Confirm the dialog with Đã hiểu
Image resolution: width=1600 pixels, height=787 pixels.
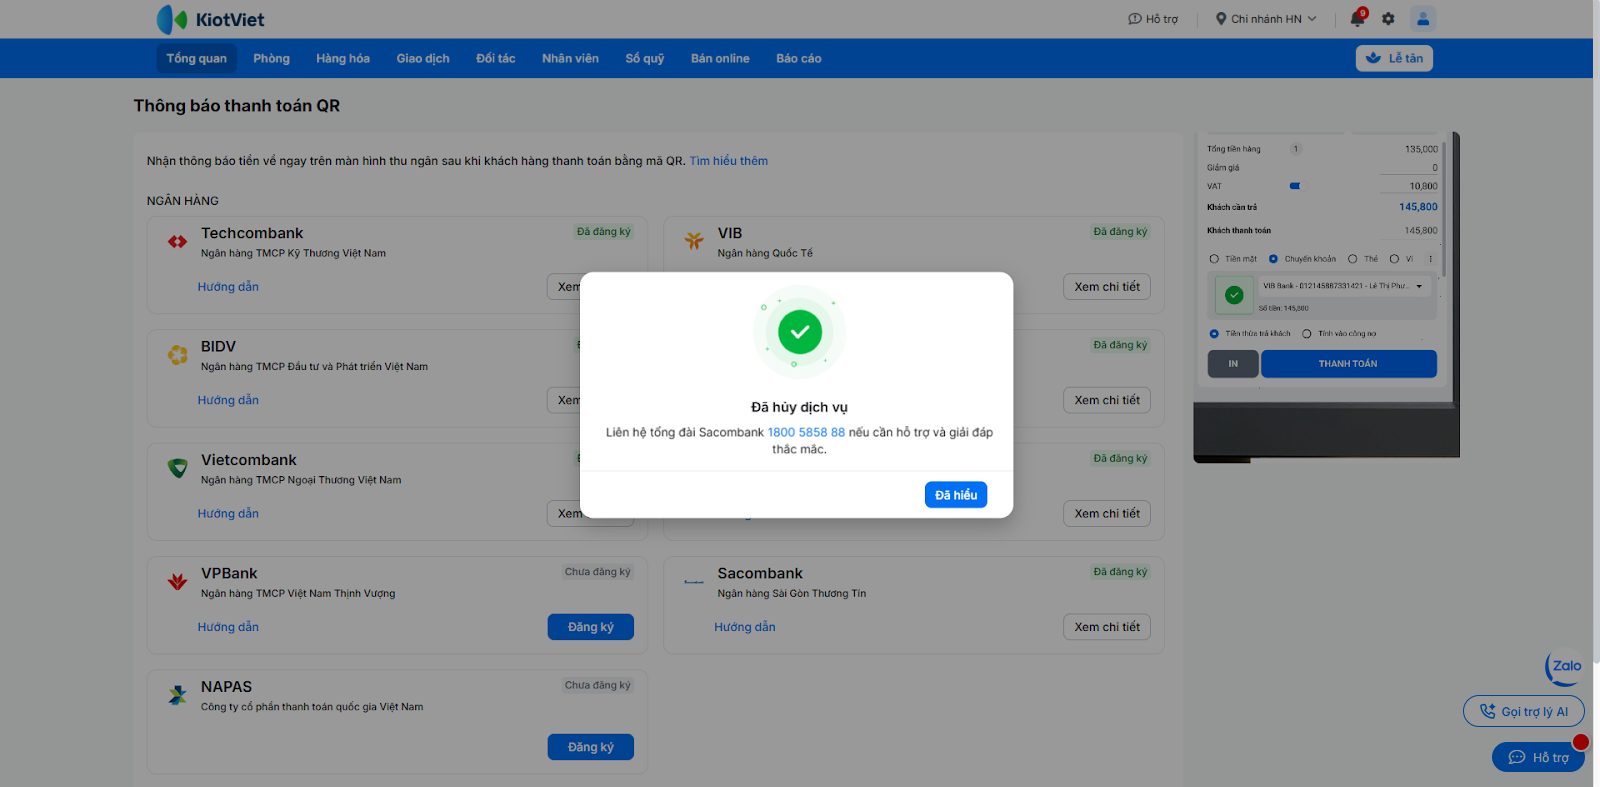[x=956, y=495]
